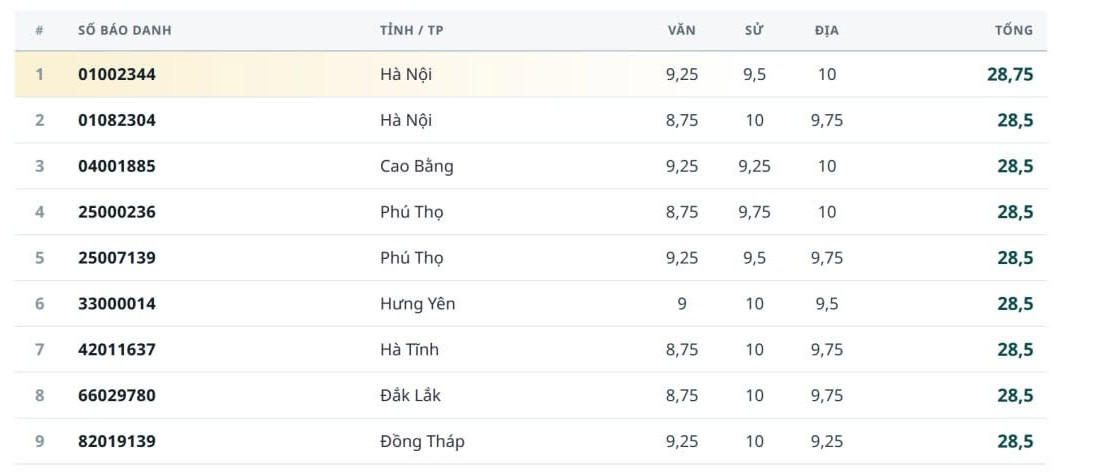Click the Cao Bằng province cell
This screenshot has height=472, width=1097.
417,166
